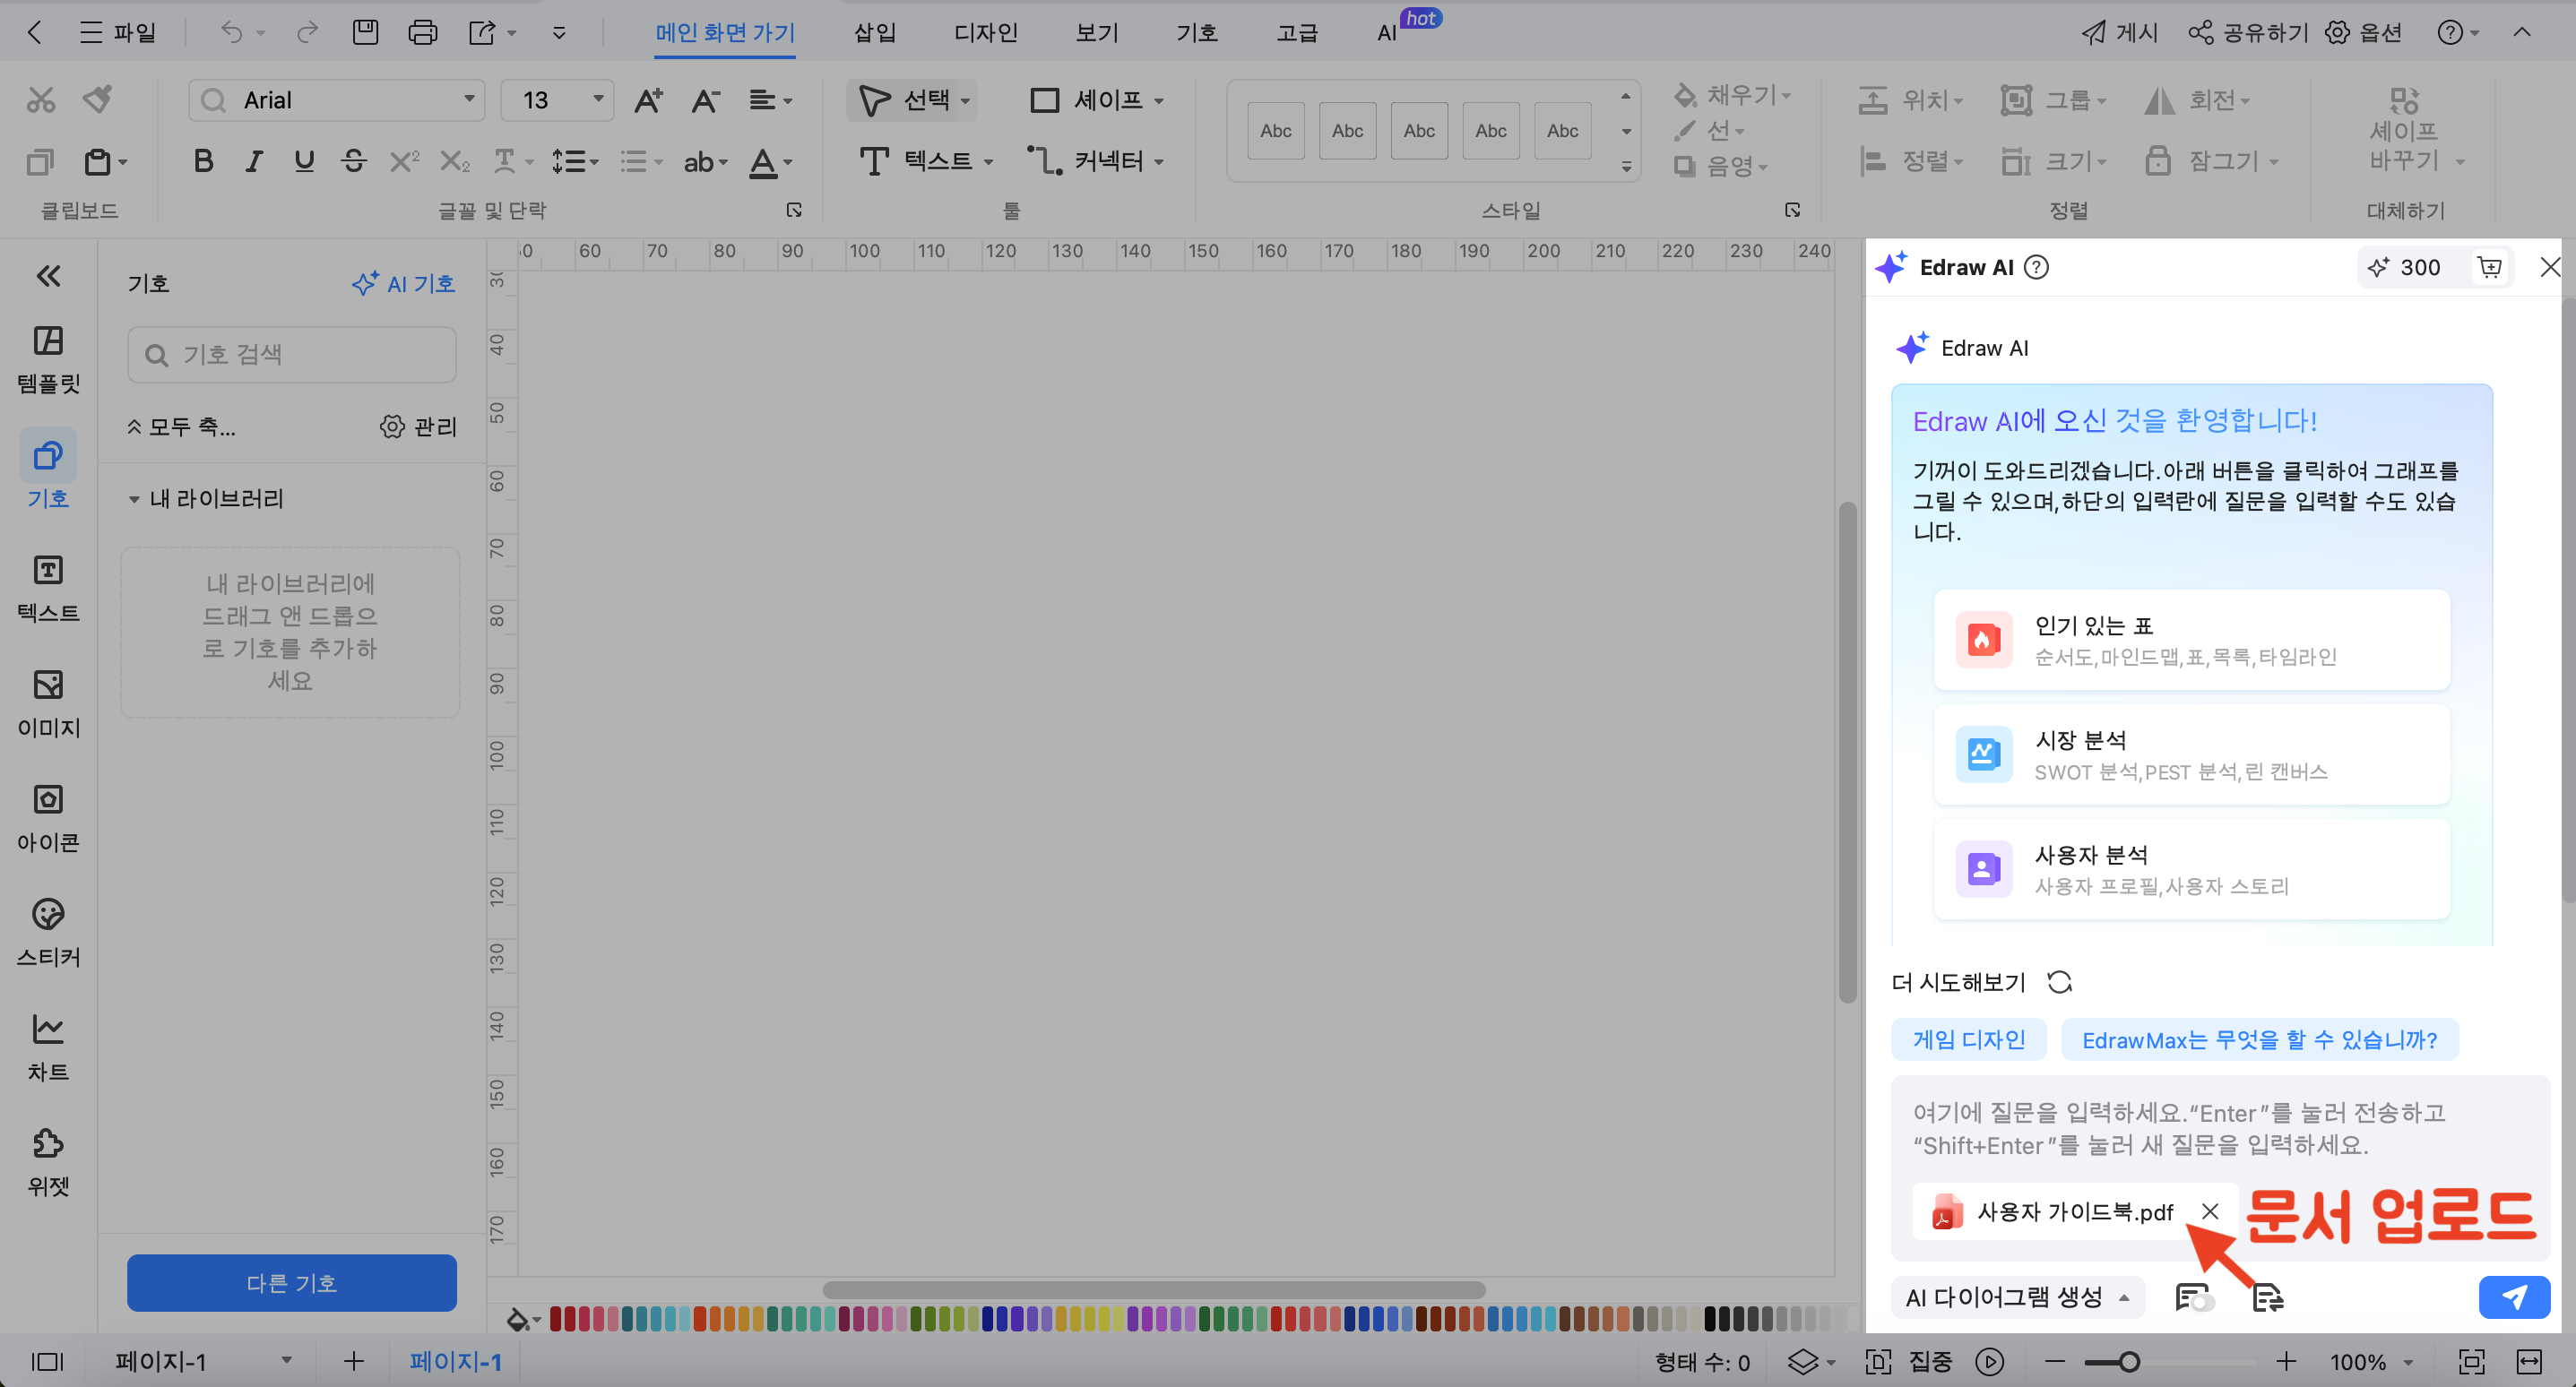This screenshot has height=1387, width=2576.
Task: Switch to the 삽입 (Insert) ribbon tab
Action: click(x=874, y=33)
